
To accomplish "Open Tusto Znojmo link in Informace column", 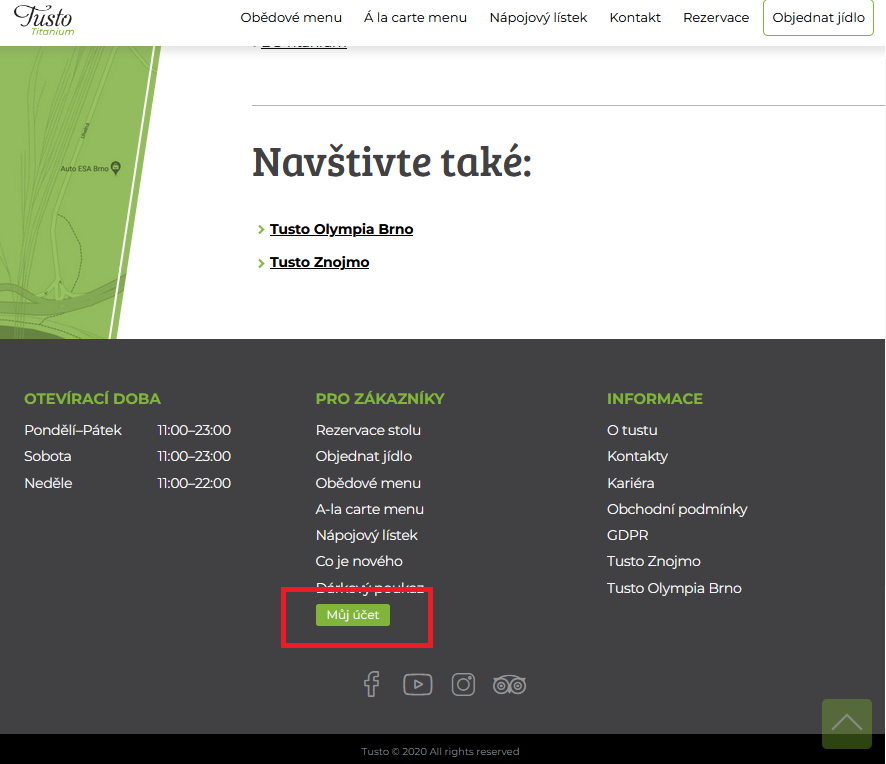I will [x=653, y=561].
